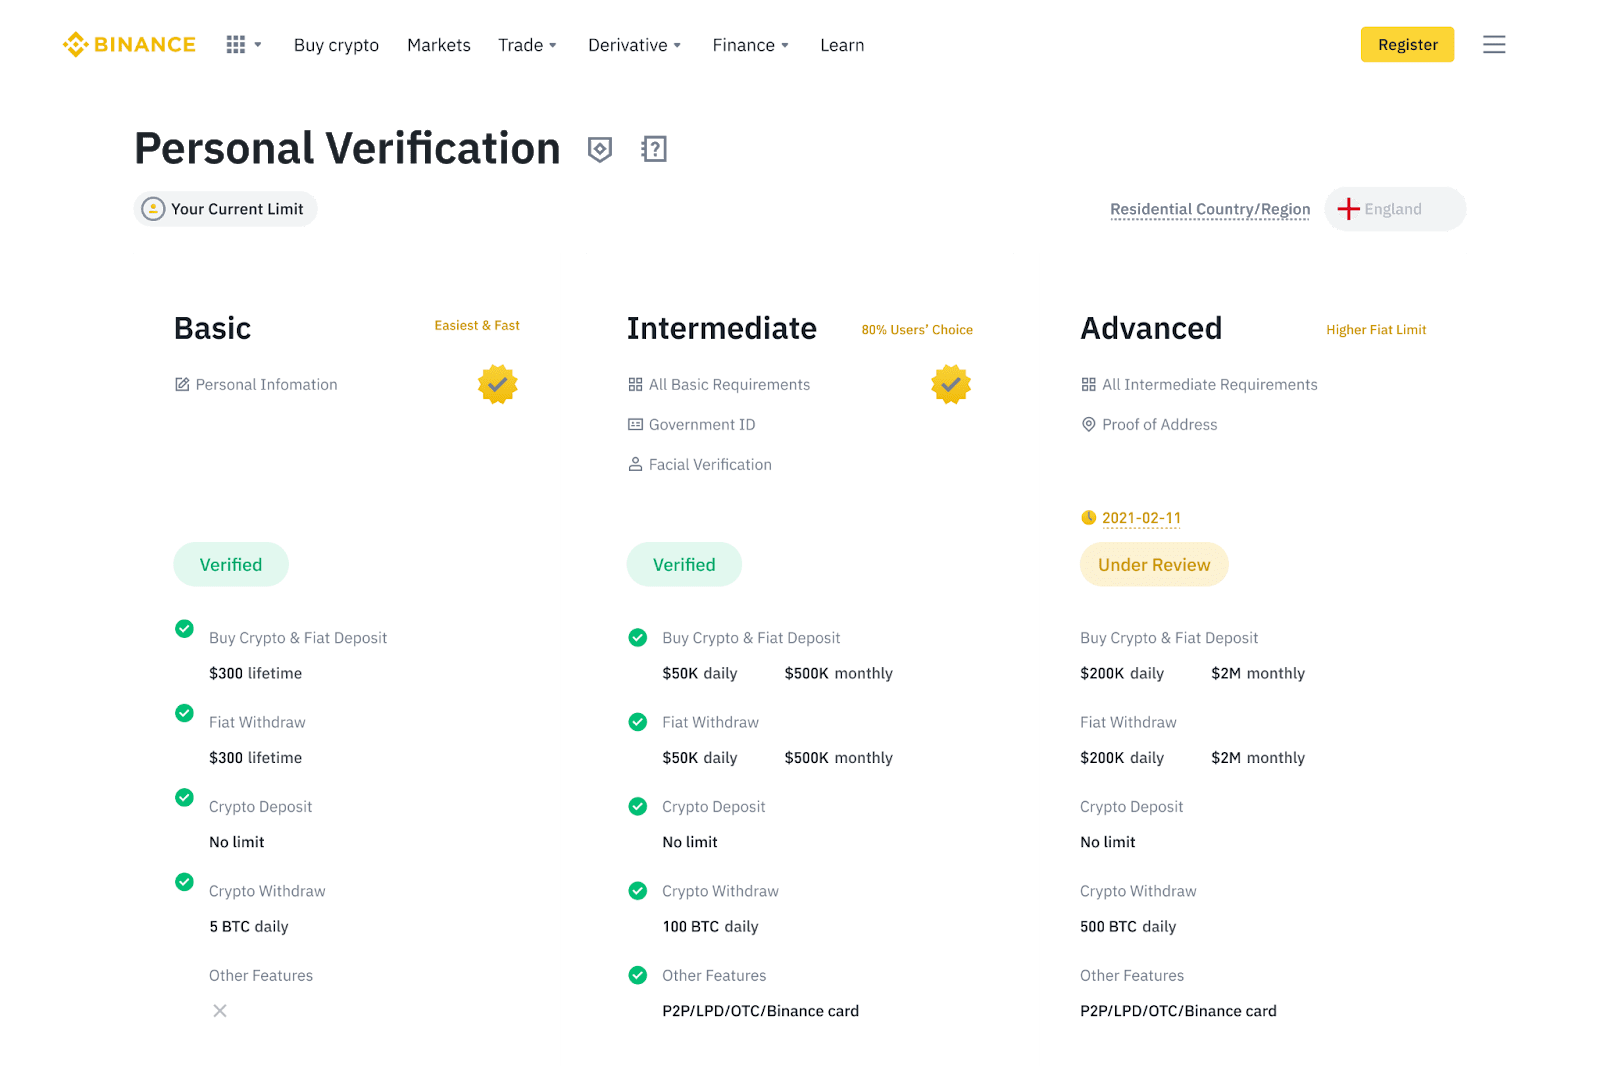Screen dimensions: 1600x1066
Task: Click the Residential Country/Region link
Action: (1210, 209)
